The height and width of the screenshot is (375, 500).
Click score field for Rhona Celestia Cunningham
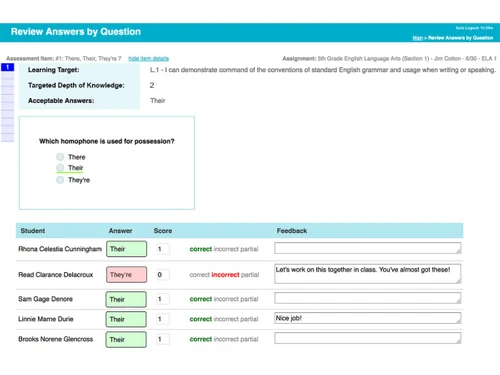coord(163,249)
